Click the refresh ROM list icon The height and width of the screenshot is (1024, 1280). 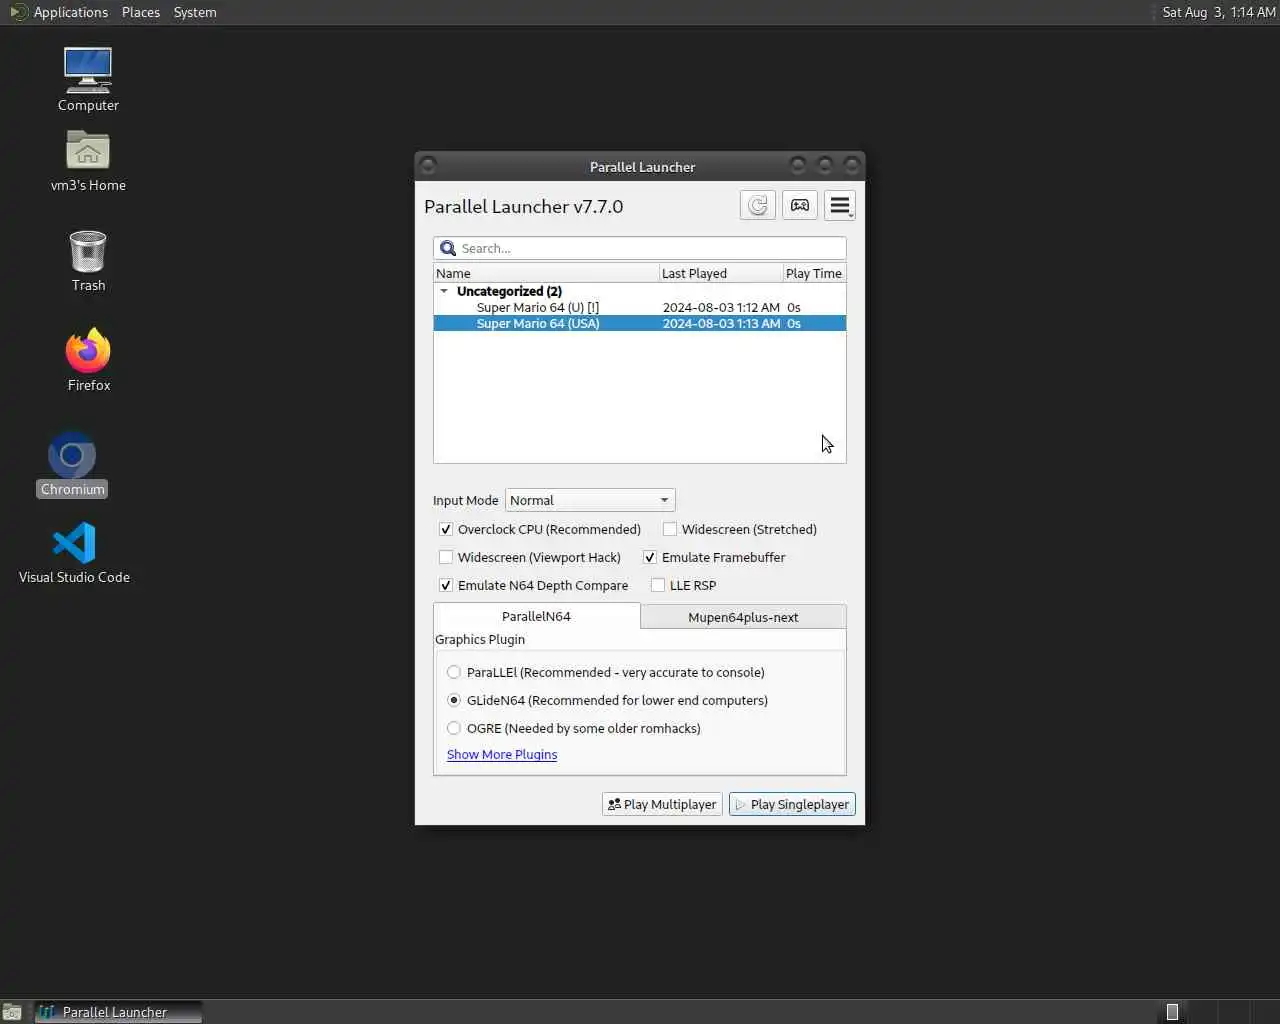758,206
